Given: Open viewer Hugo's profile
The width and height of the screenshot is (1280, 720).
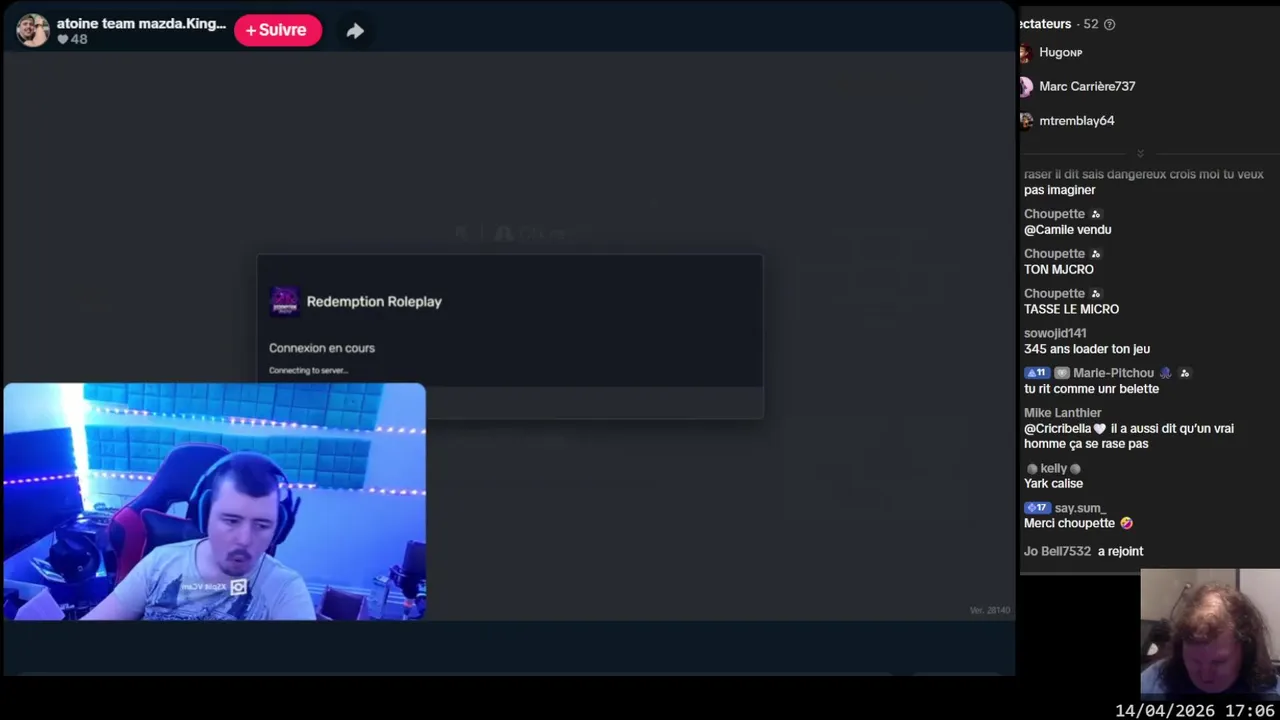Looking at the screenshot, I should click(x=1060, y=52).
